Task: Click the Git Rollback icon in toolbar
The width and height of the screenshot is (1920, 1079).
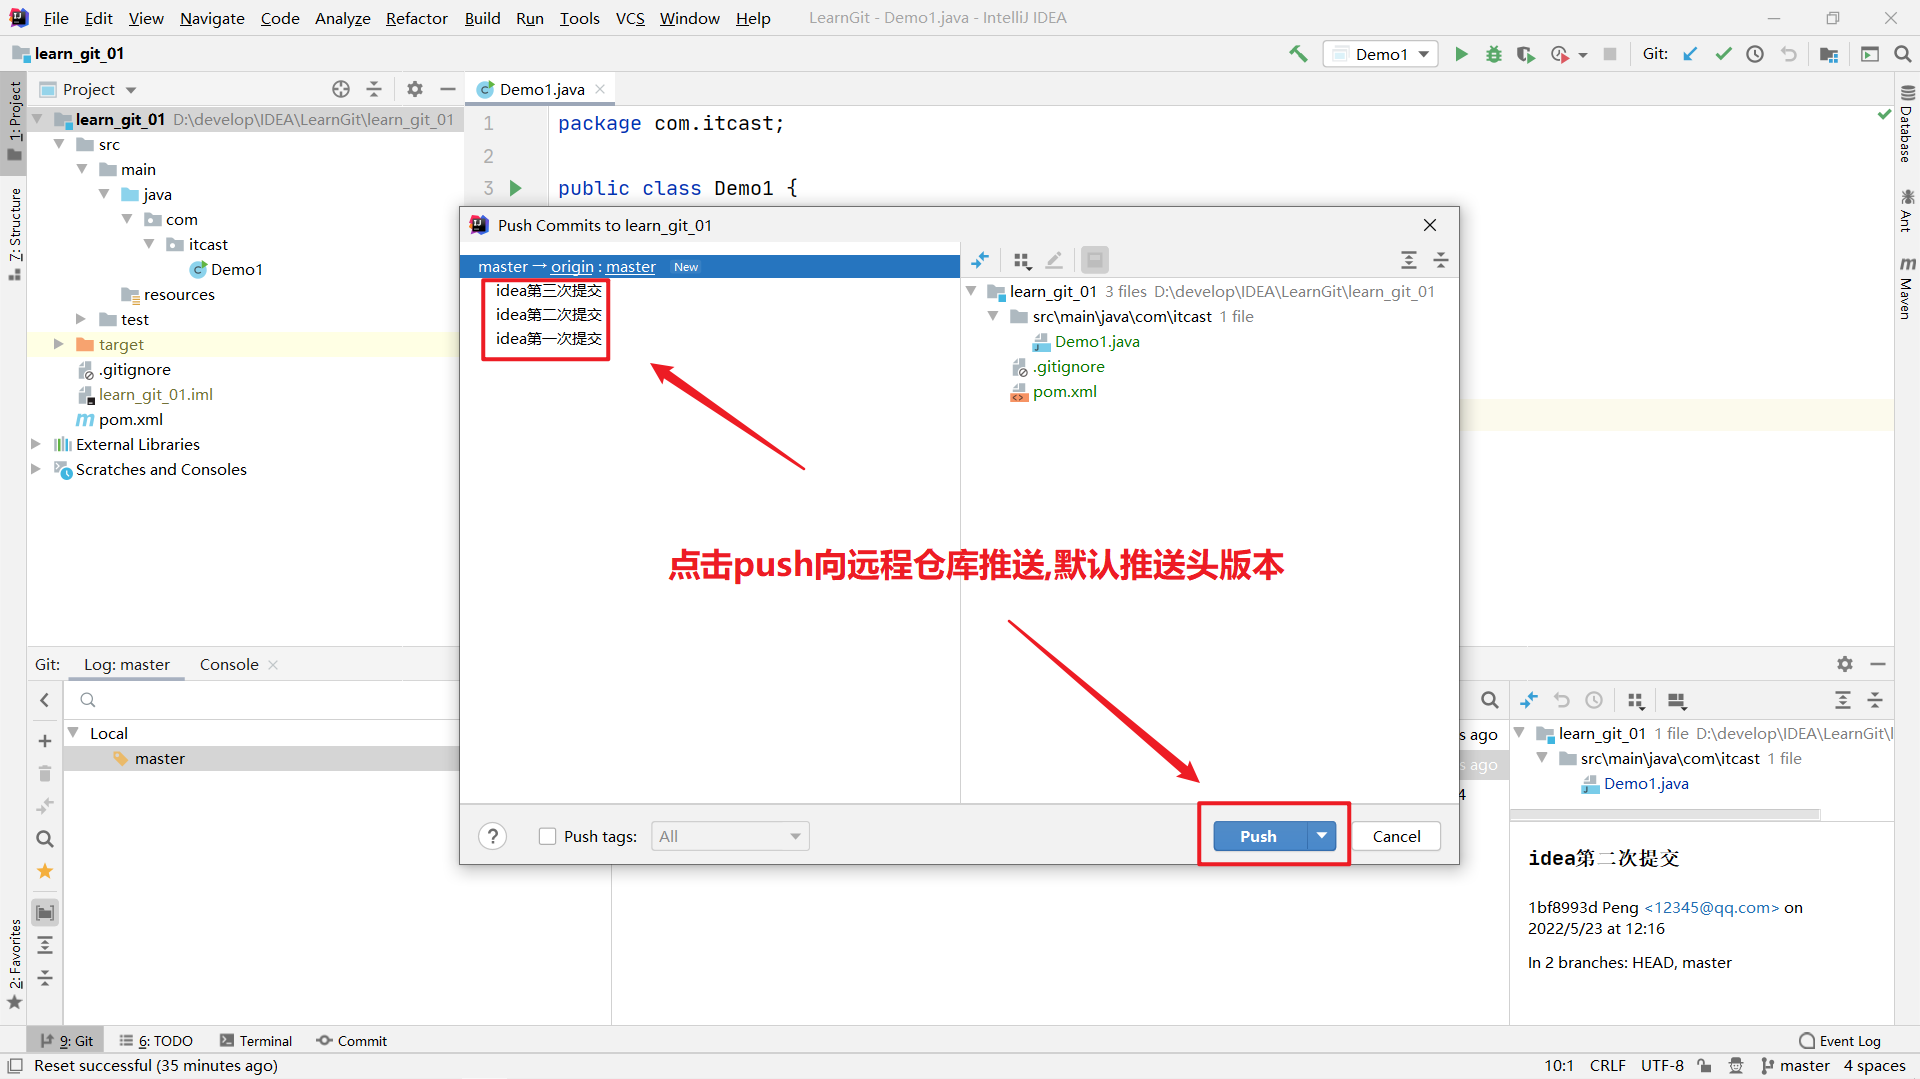Action: coord(1788,54)
